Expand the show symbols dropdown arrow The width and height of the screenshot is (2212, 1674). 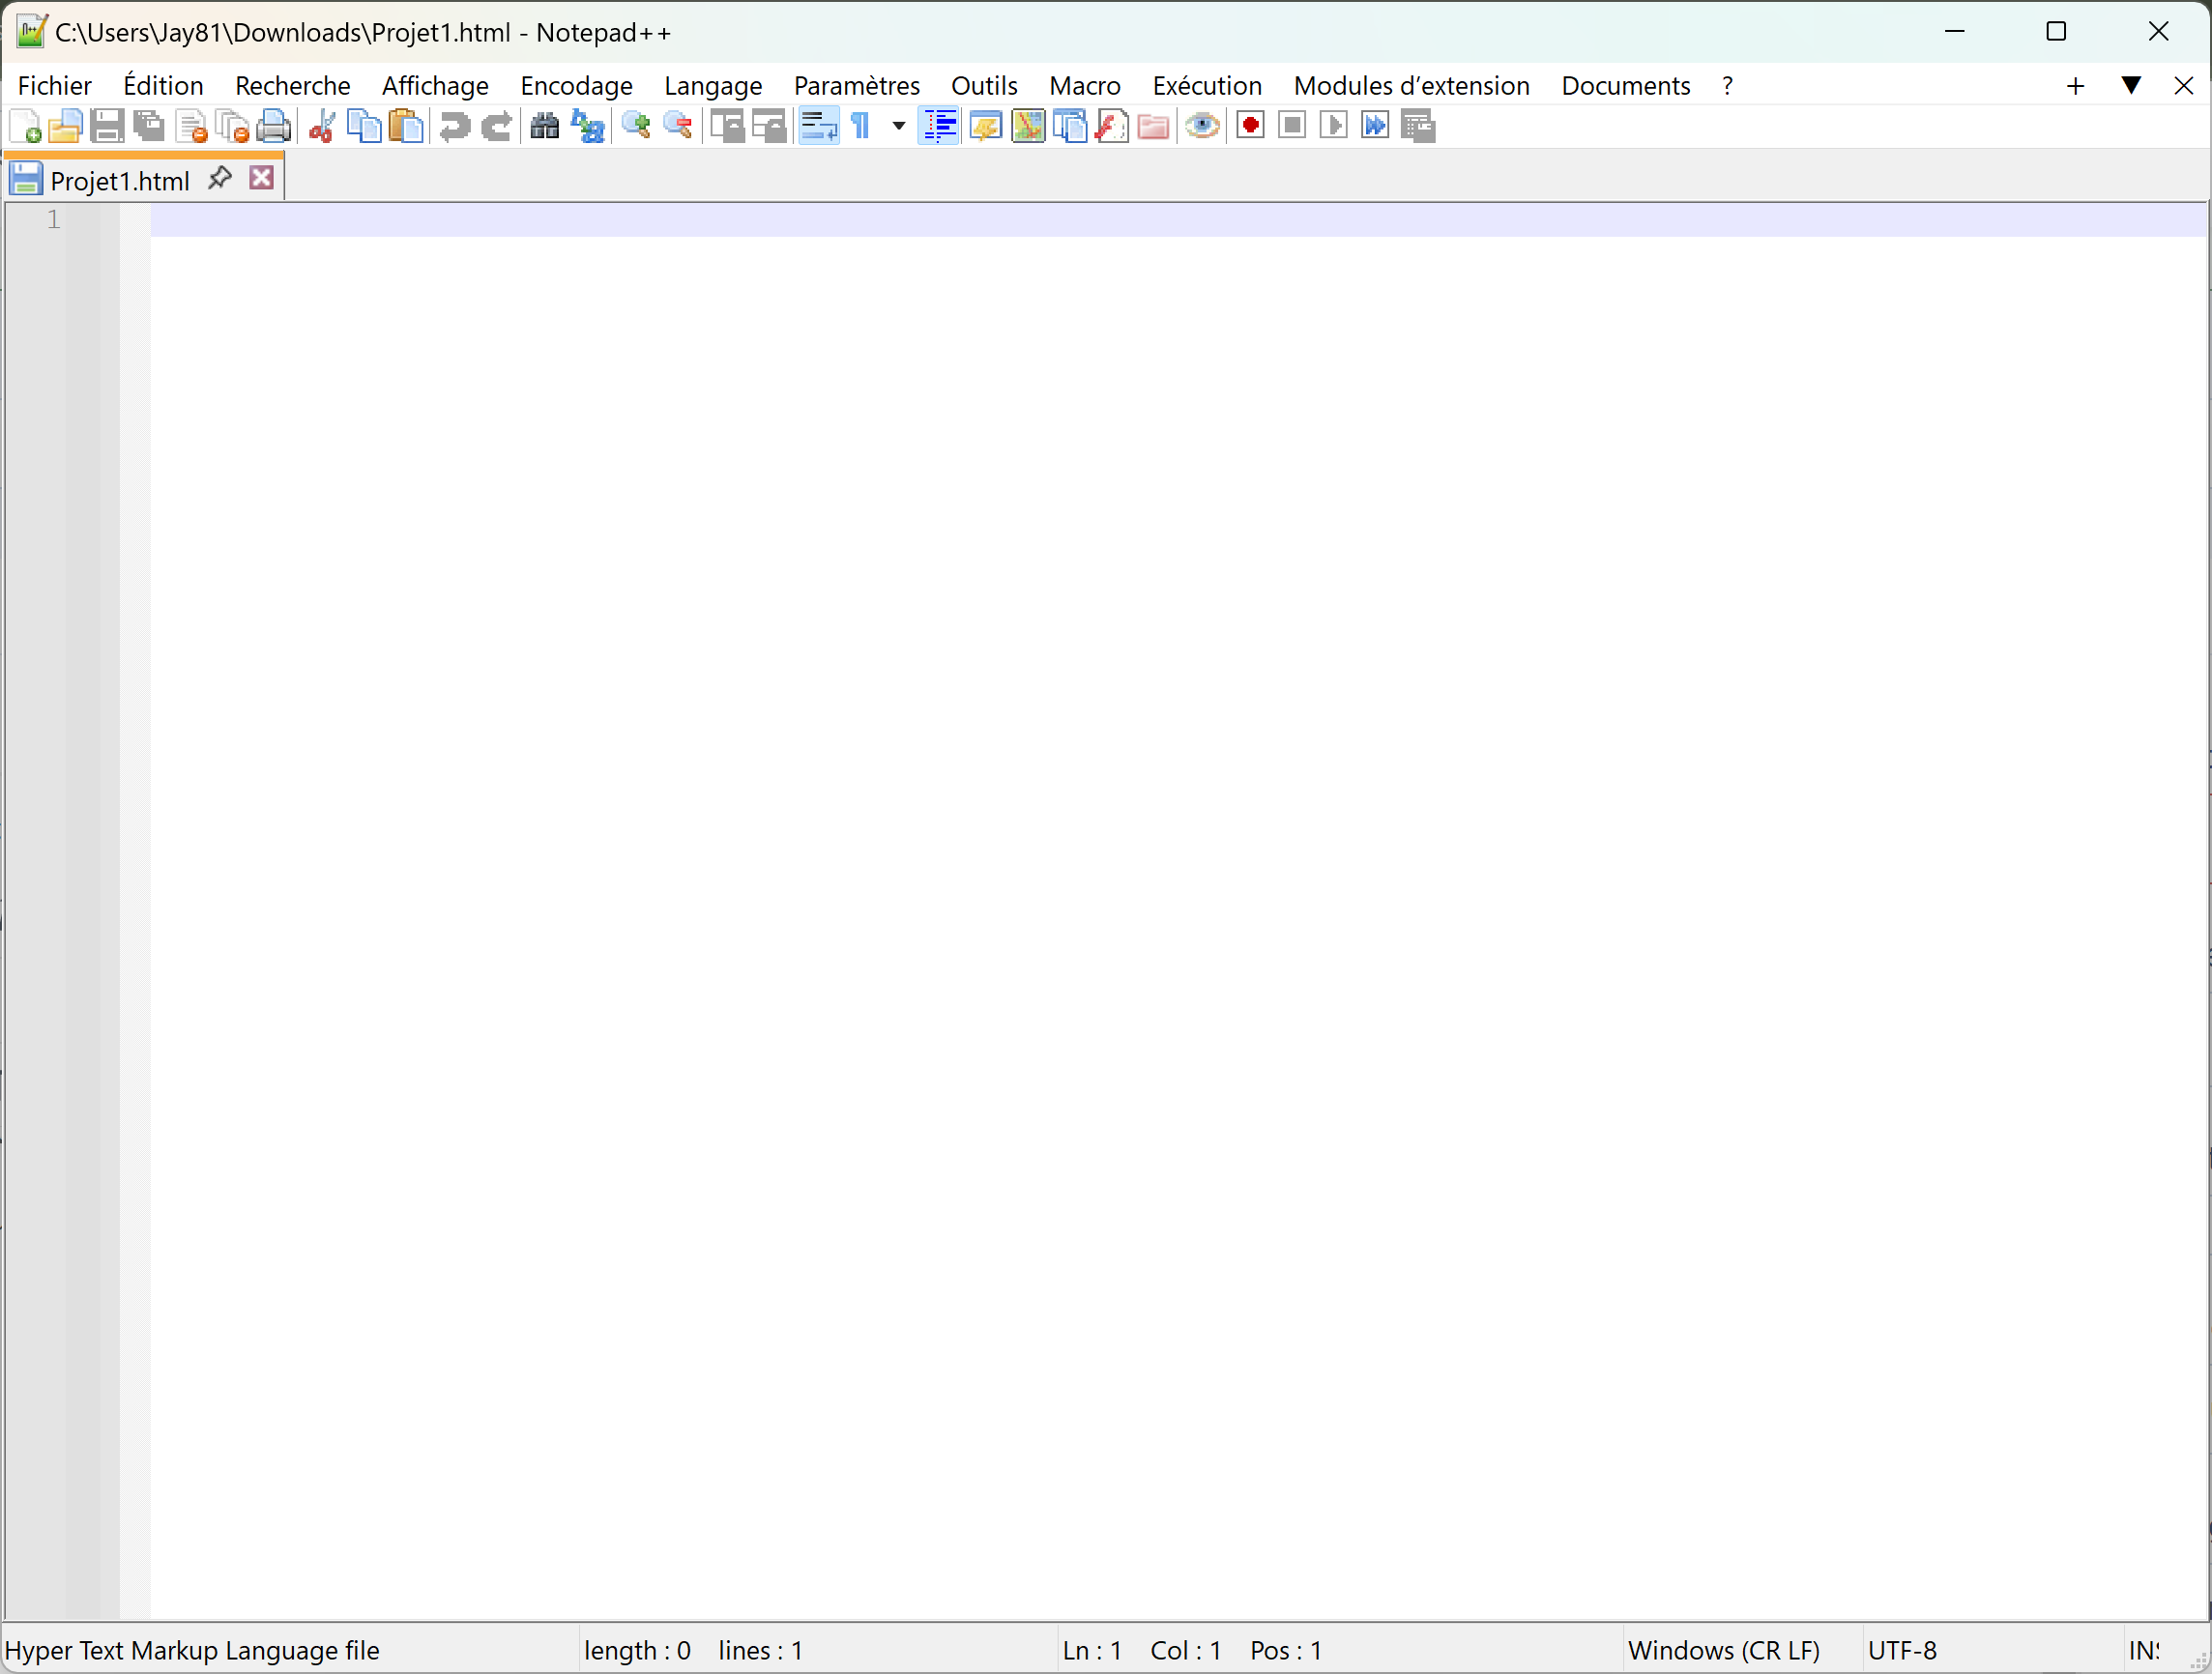(x=898, y=126)
